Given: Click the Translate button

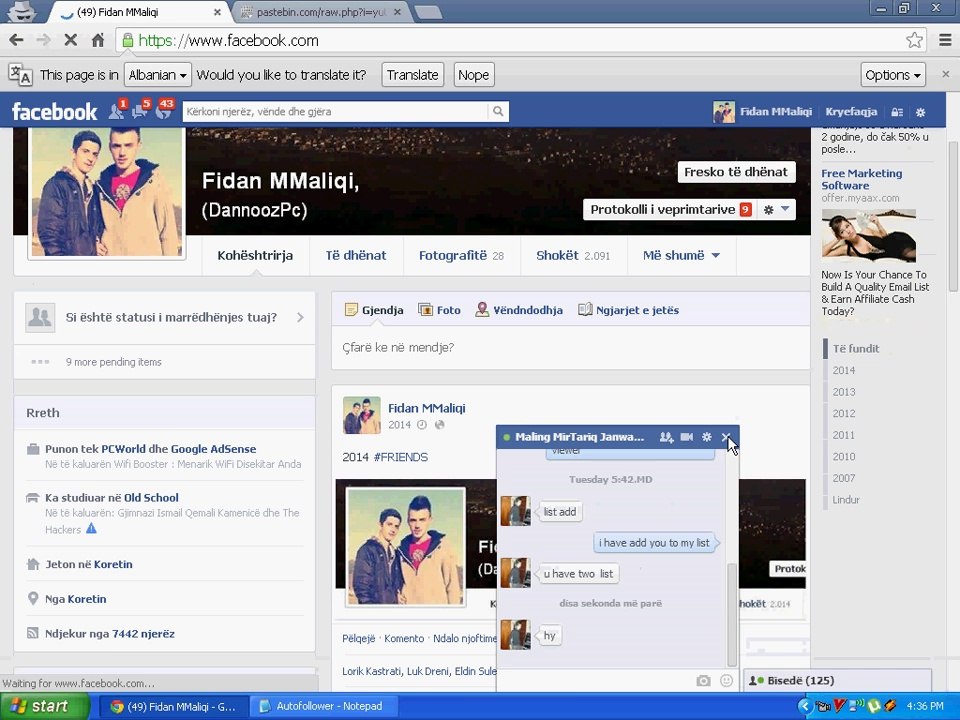Looking at the screenshot, I should click(x=413, y=75).
